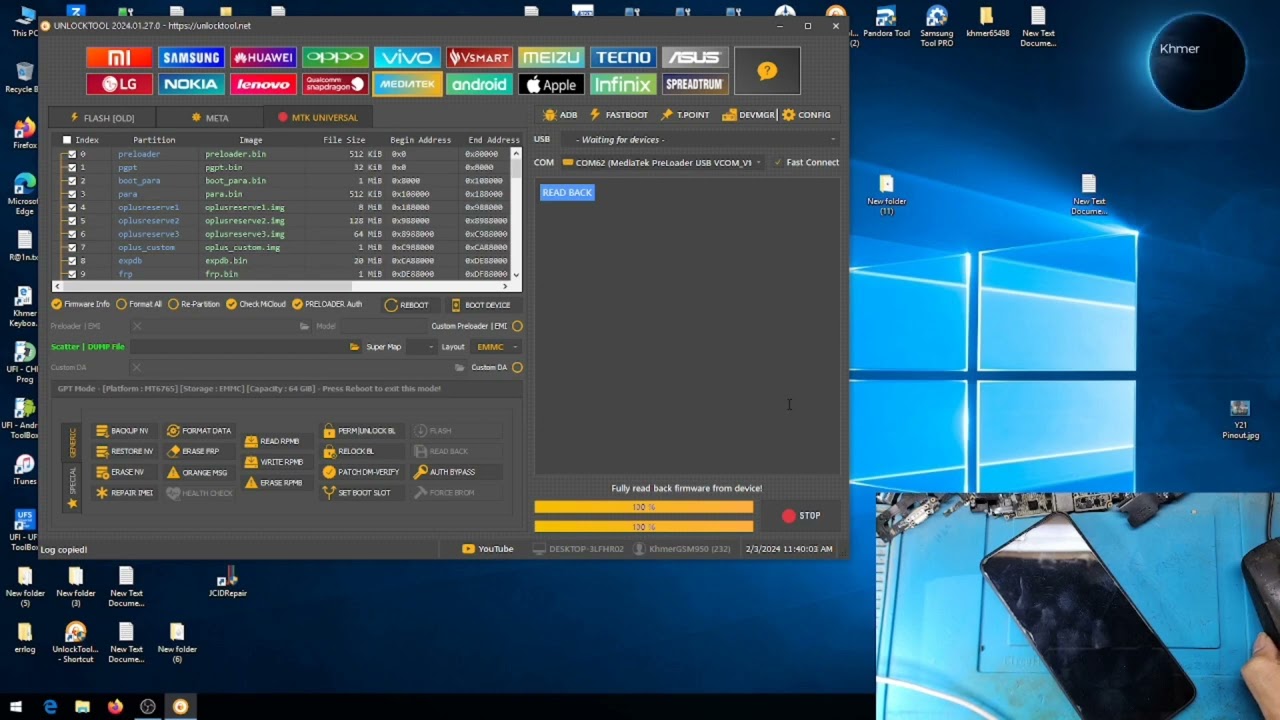
Task: Enable the Custom Preloader EMI toggle
Action: point(517,326)
